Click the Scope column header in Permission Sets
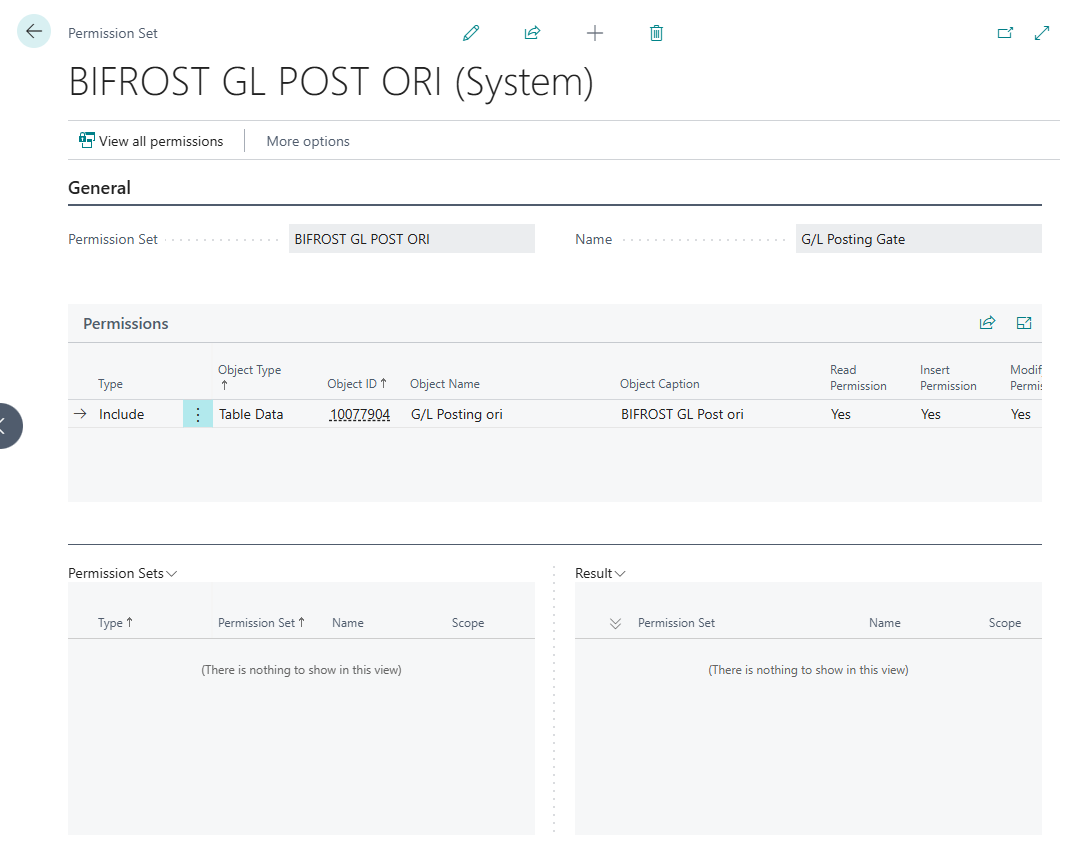This screenshot has height=852, width=1080. [468, 623]
